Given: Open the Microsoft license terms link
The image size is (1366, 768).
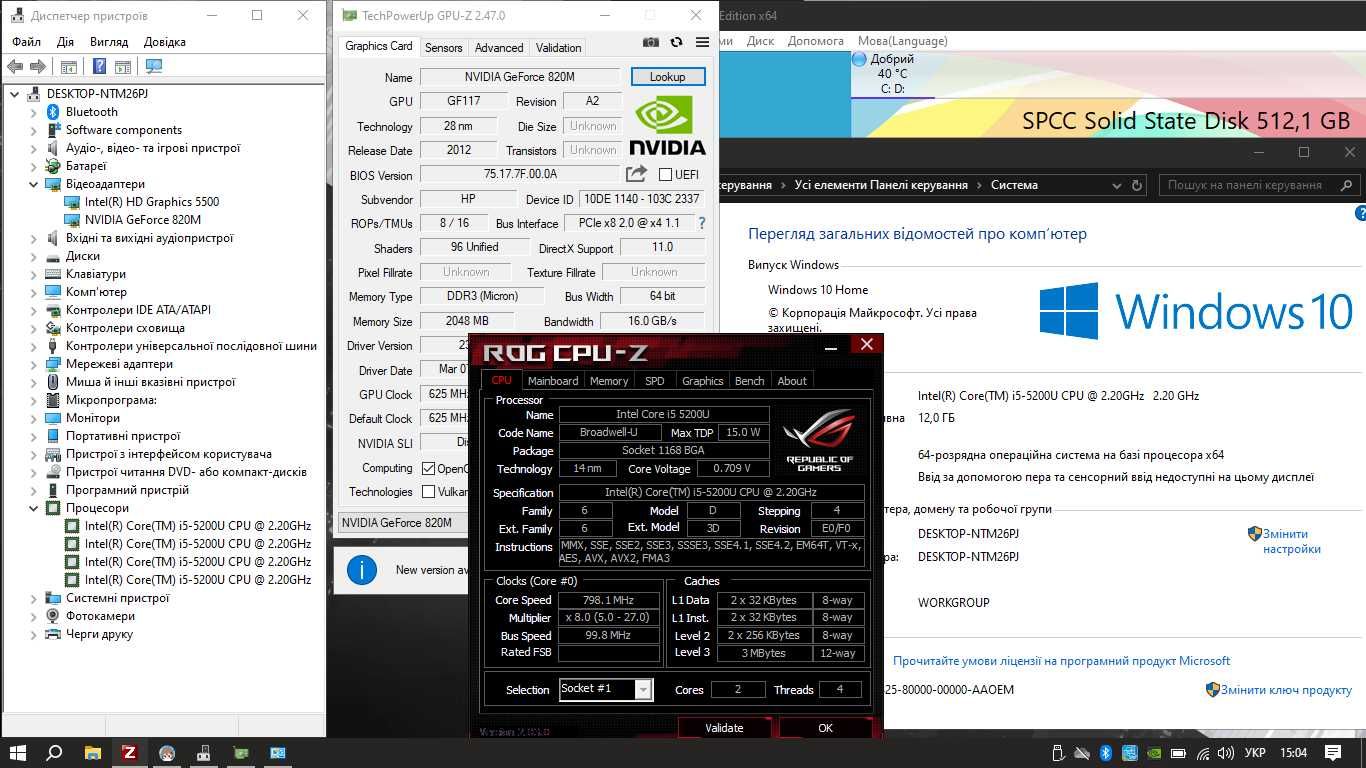Looking at the screenshot, I should pyautogui.click(x=1061, y=661).
